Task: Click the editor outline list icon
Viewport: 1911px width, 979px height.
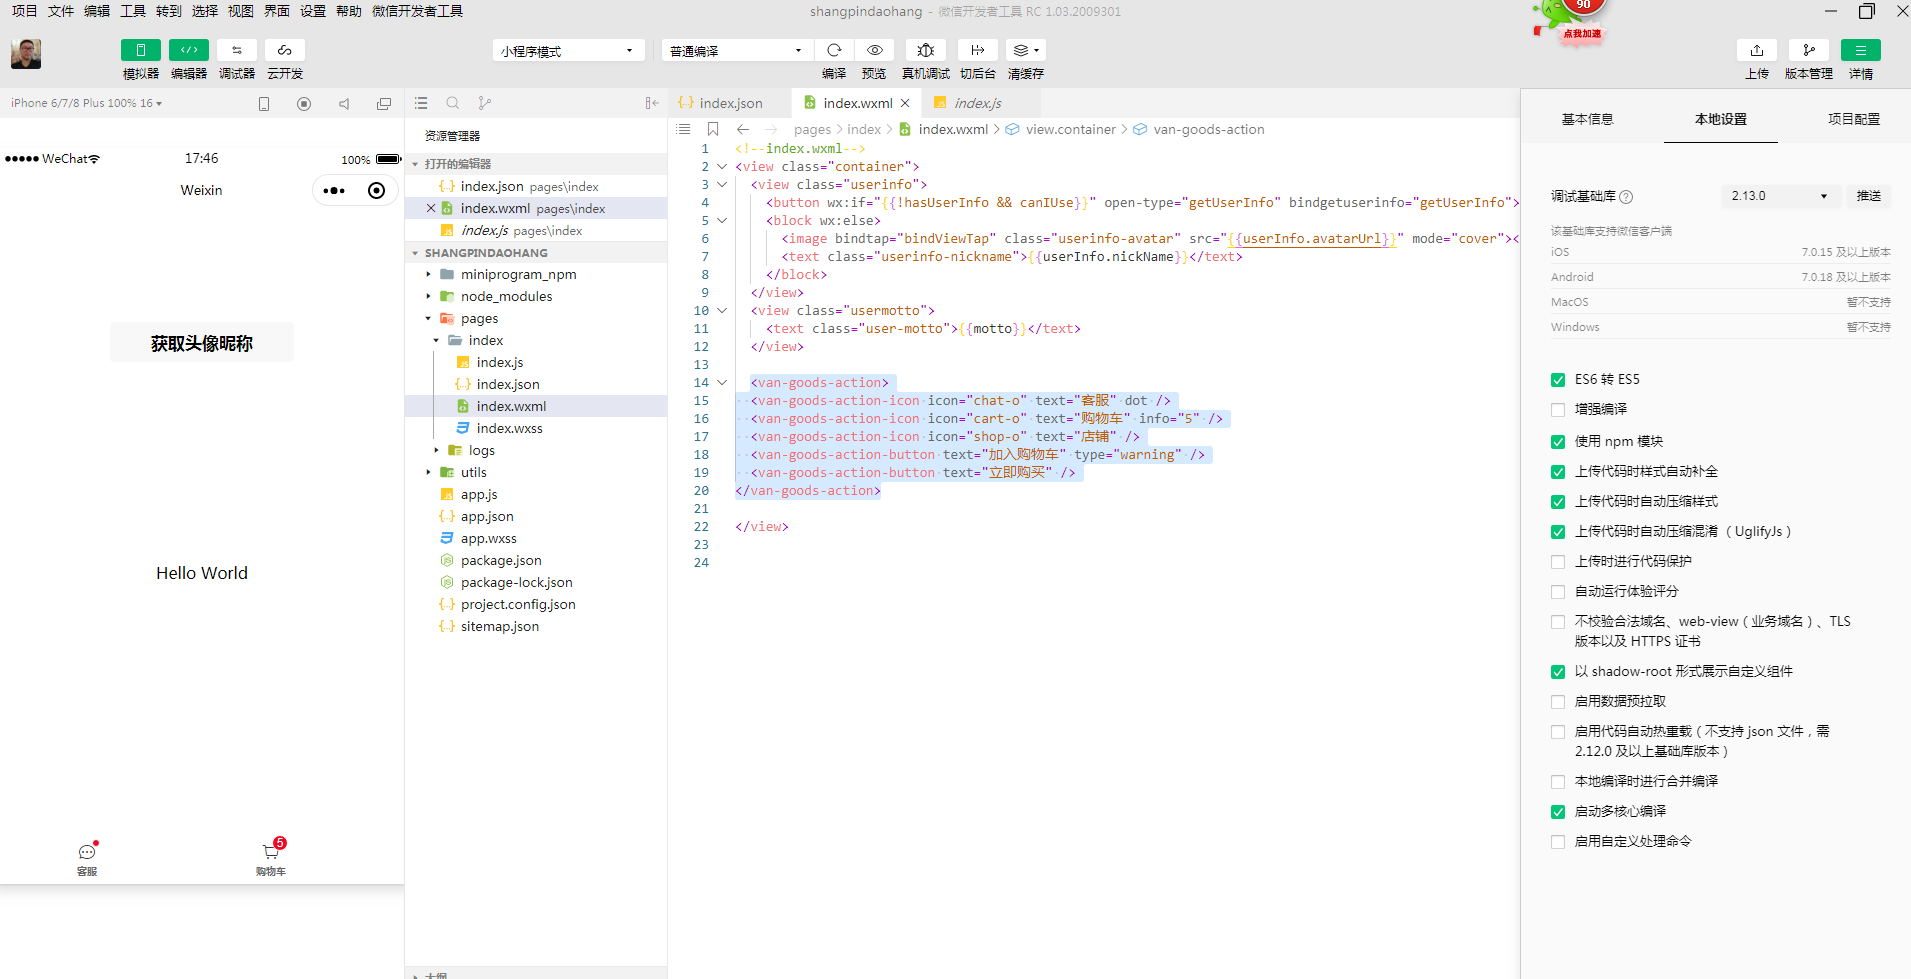Action: coord(683,129)
